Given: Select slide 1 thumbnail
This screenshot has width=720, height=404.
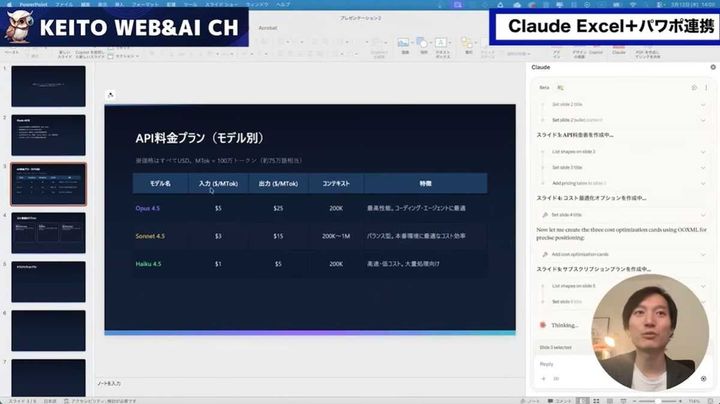Looking at the screenshot, I should pos(48,86).
